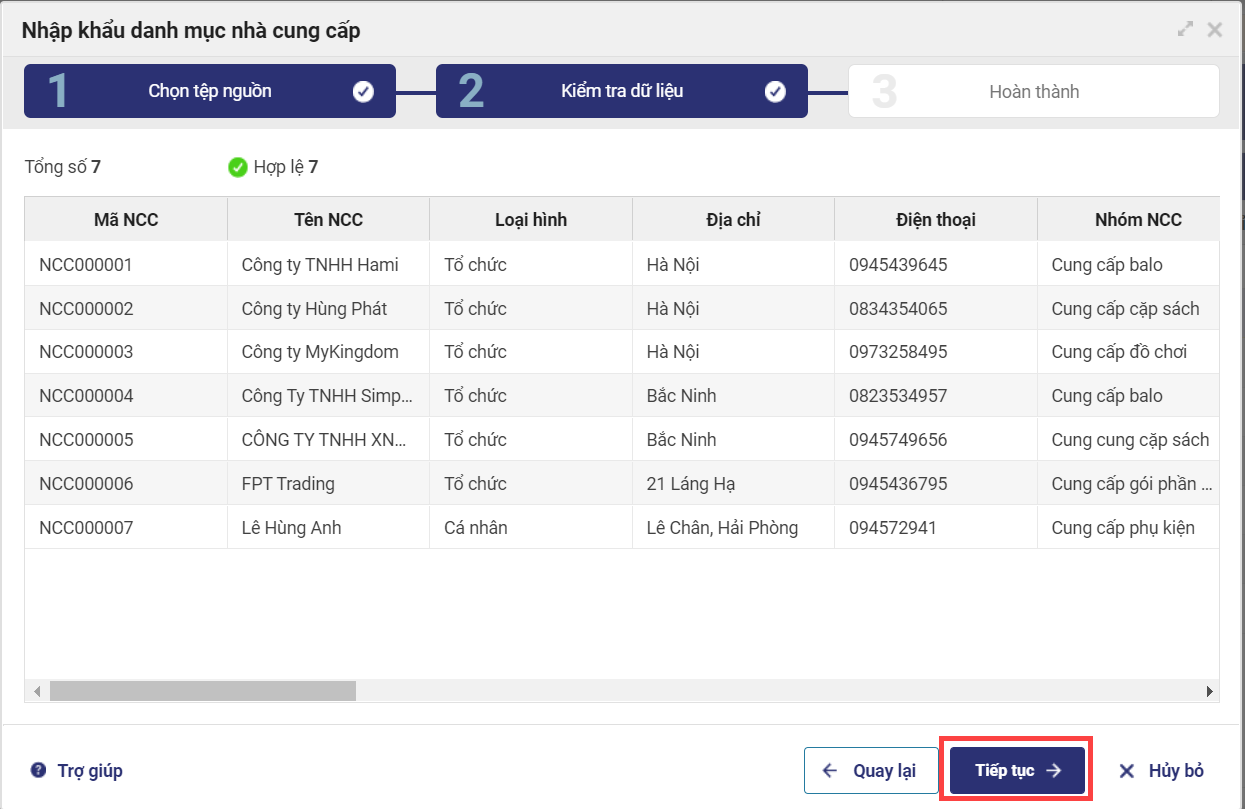Open step 3 Hoàn thành
The image size is (1245, 809).
1033,92
